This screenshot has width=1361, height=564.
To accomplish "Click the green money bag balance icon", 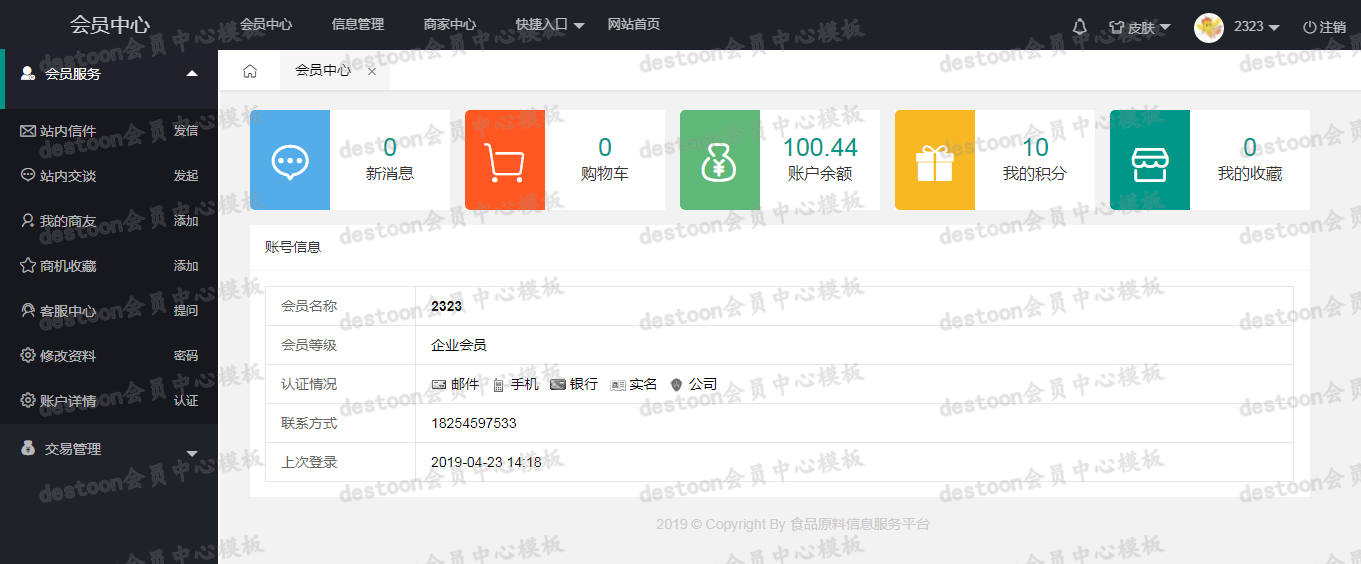I will (x=720, y=160).
